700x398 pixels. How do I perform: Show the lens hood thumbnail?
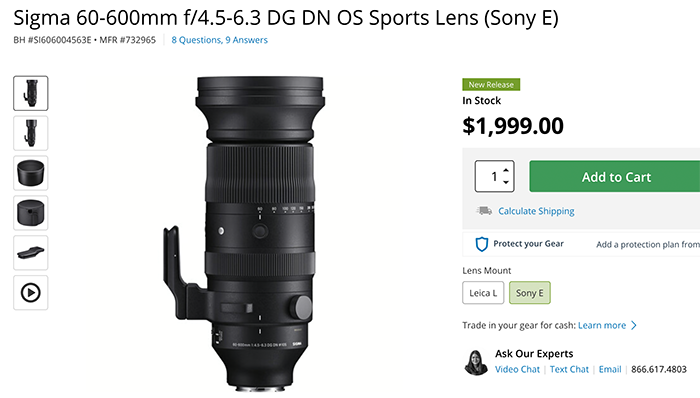(30, 173)
